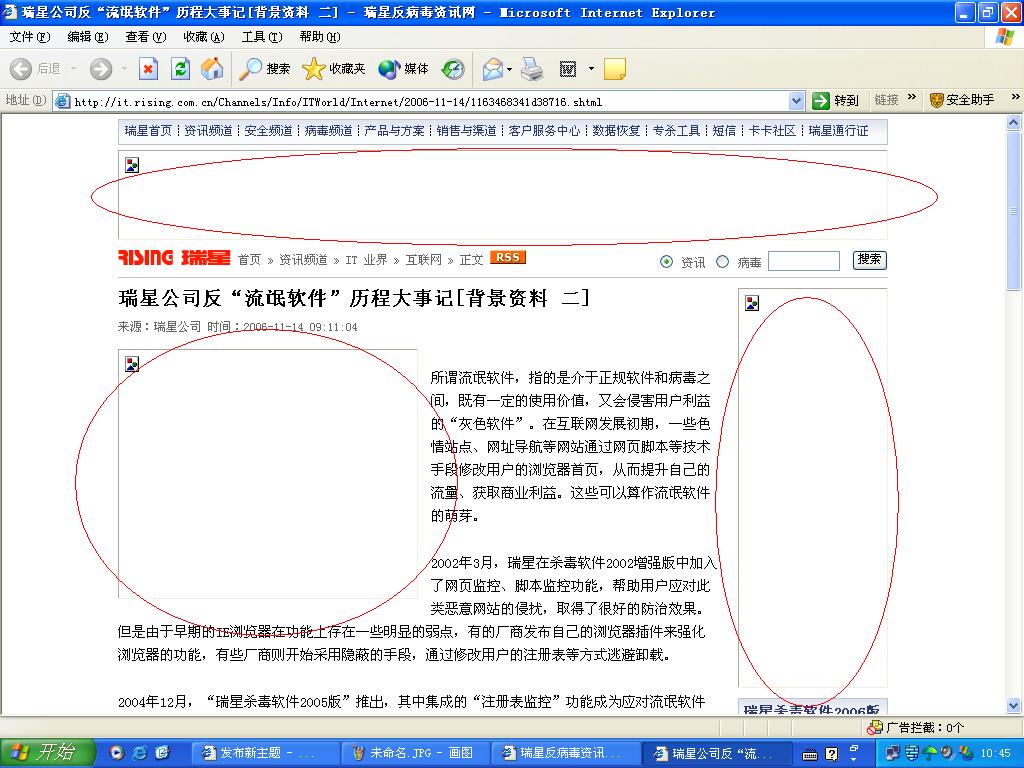This screenshot has height=768, width=1024.
Task: Open the 工具(T) menu
Action: [261, 37]
